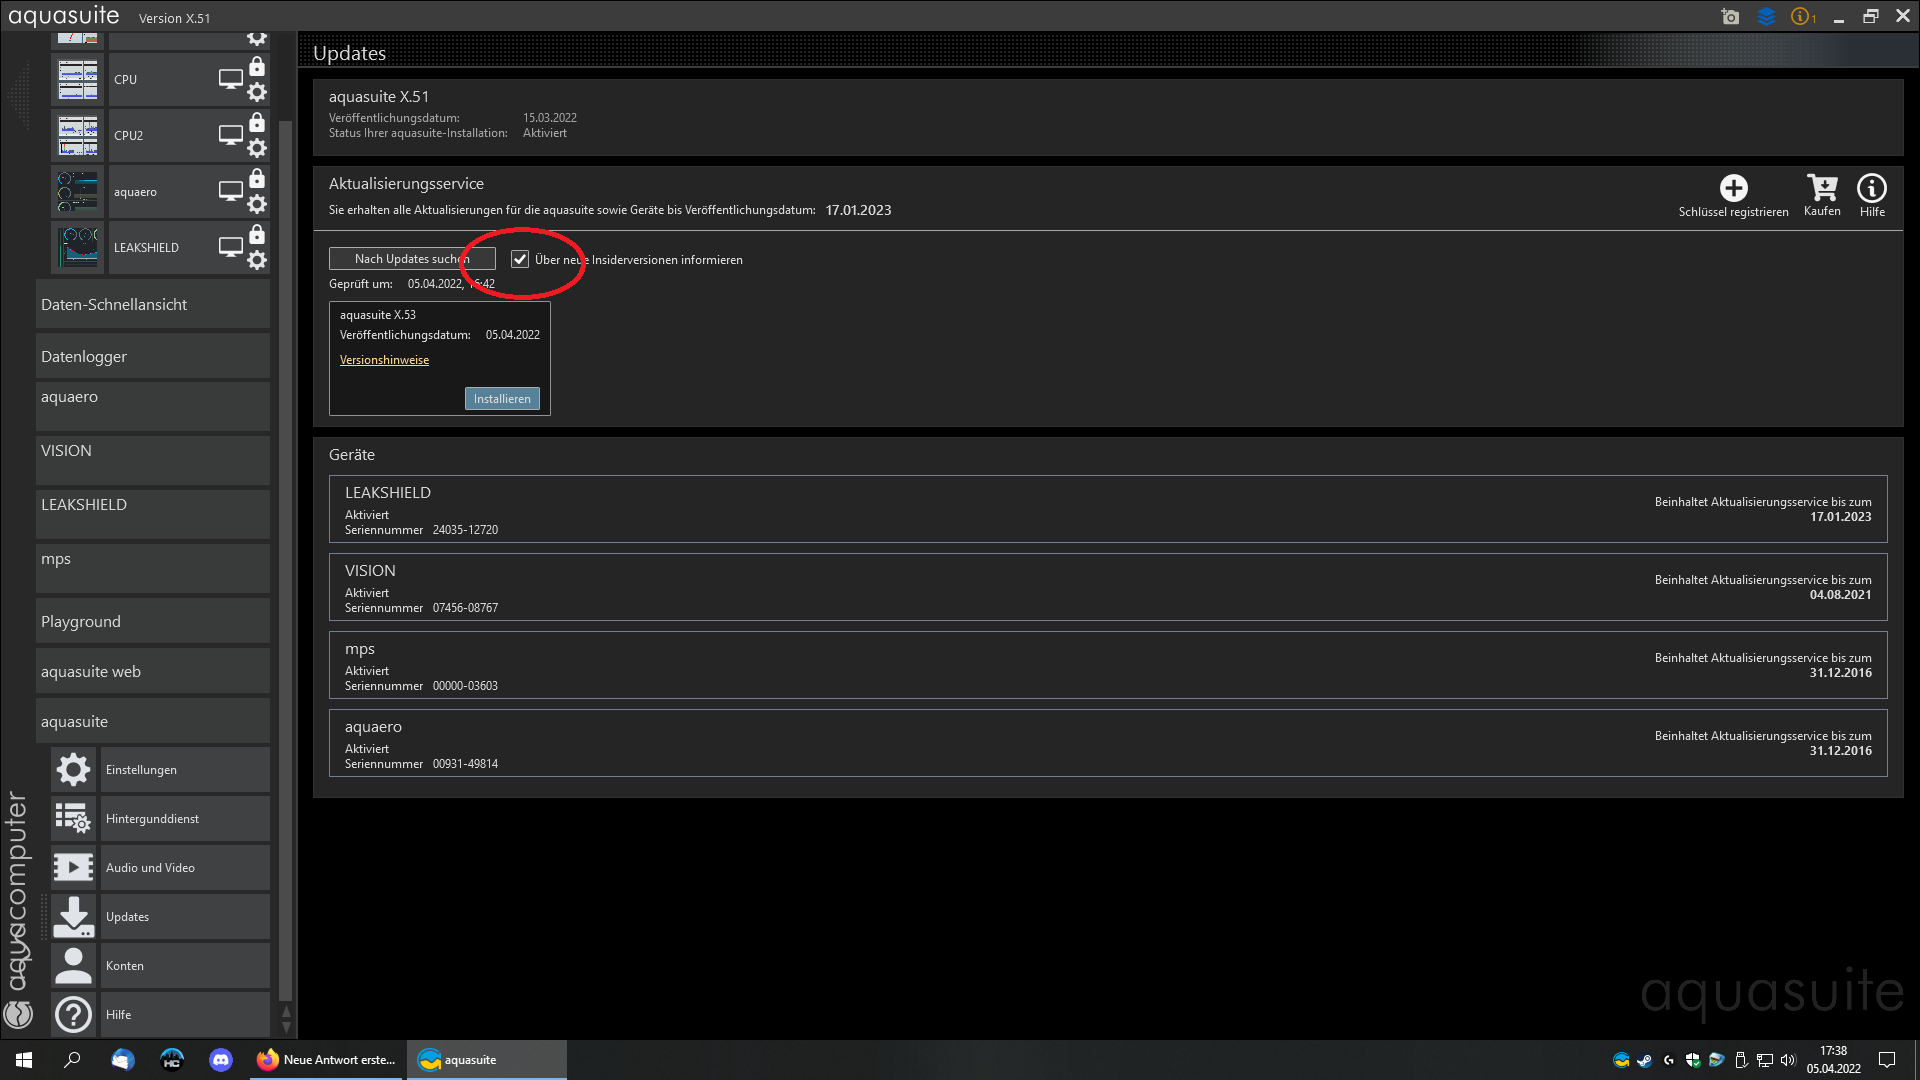This screenshot has width=1920, height=1080.
Task: Select Audio und Video menu entry
Action: 150,868
